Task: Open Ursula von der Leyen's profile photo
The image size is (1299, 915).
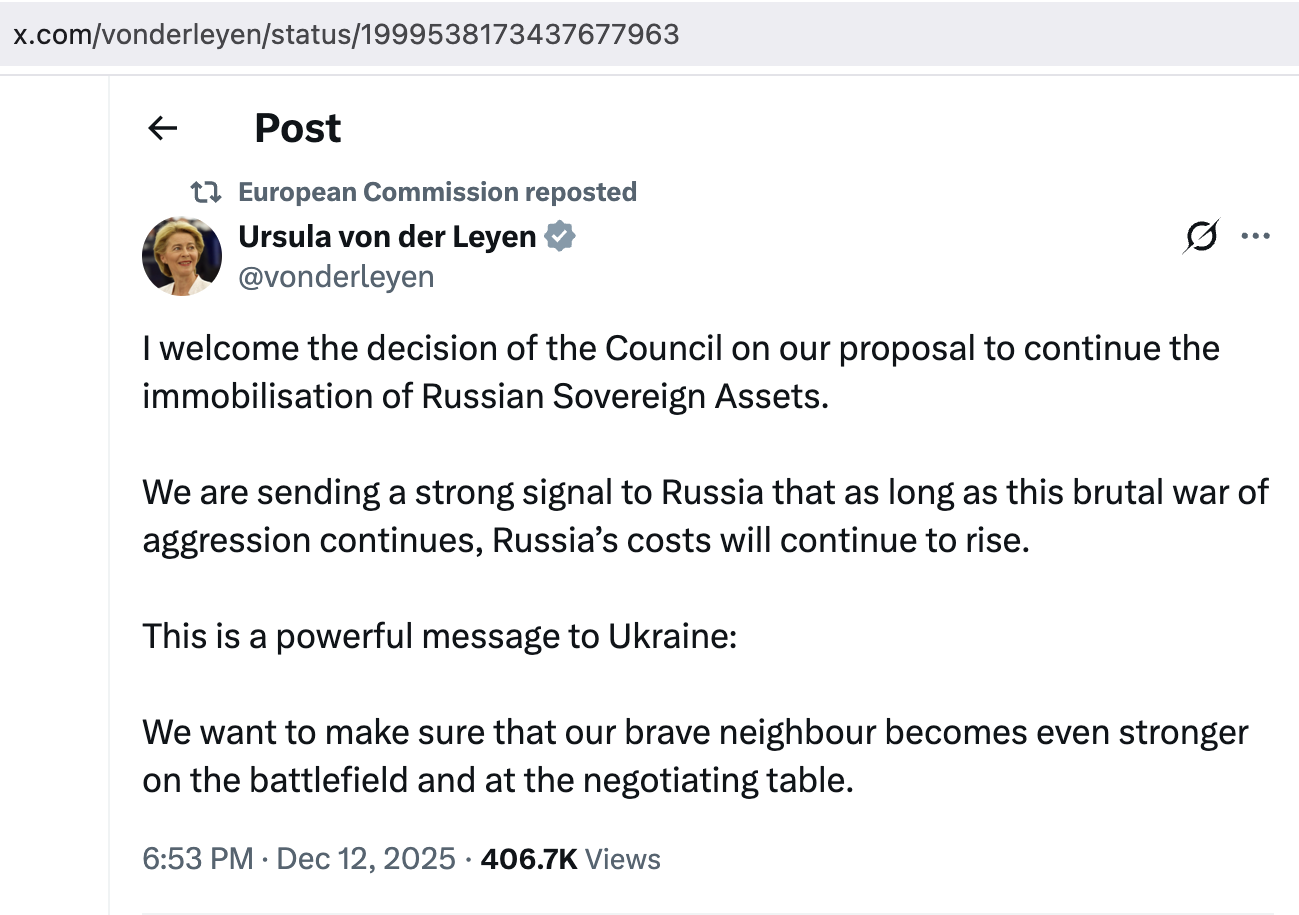Action: pos(182,256)
